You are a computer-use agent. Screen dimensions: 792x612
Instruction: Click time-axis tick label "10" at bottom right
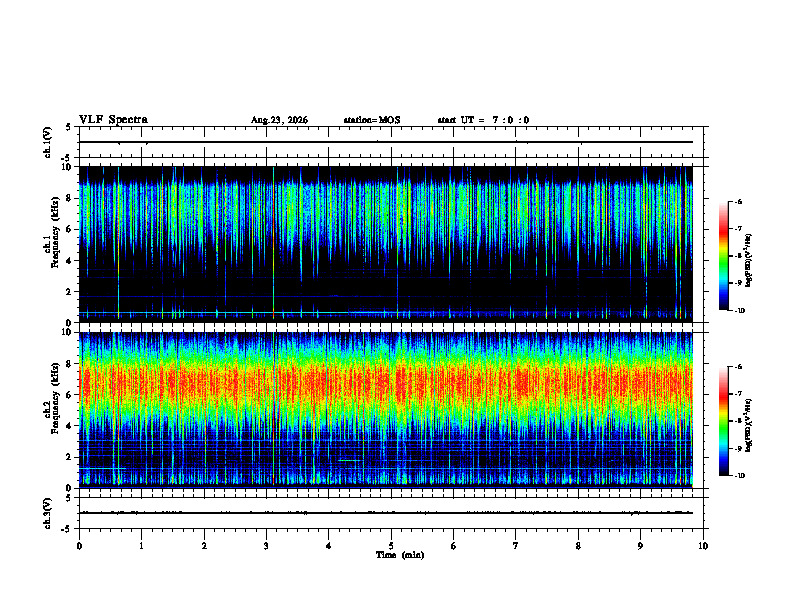[703, 546]
